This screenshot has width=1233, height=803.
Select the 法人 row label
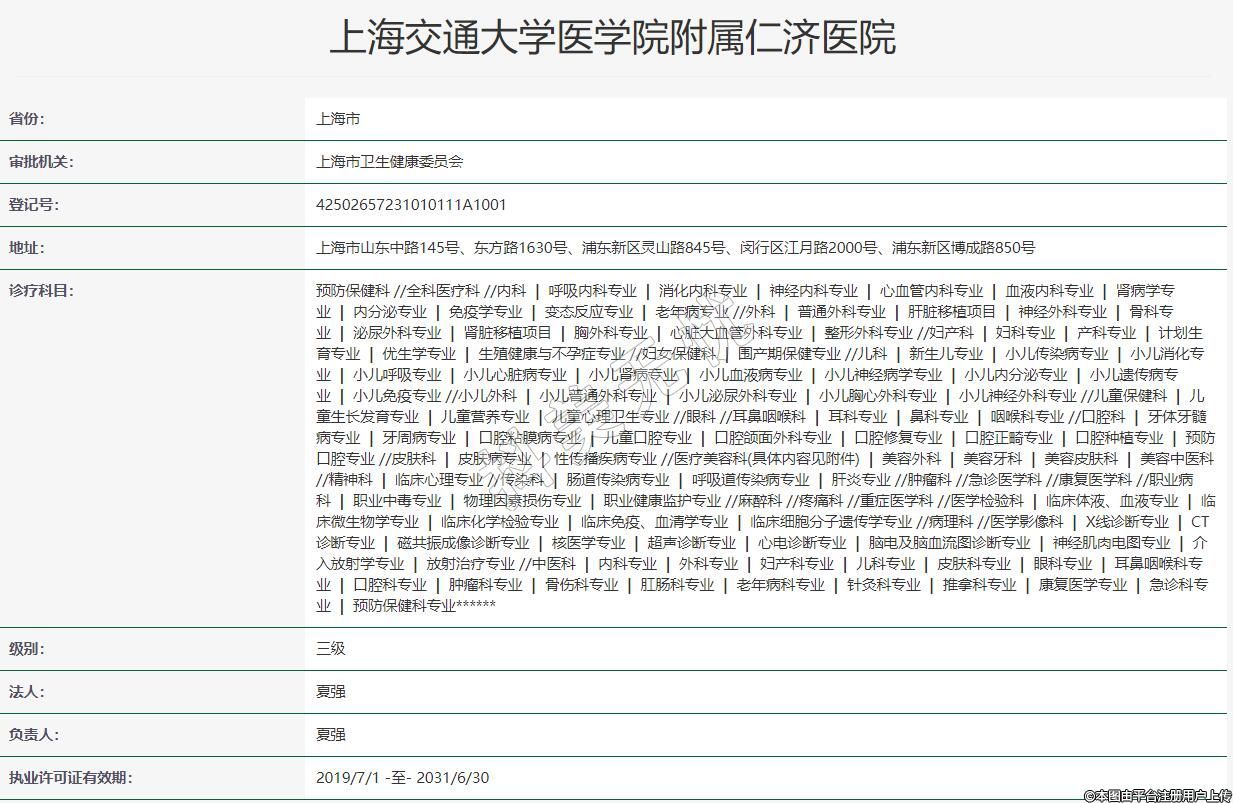[27, 692]
